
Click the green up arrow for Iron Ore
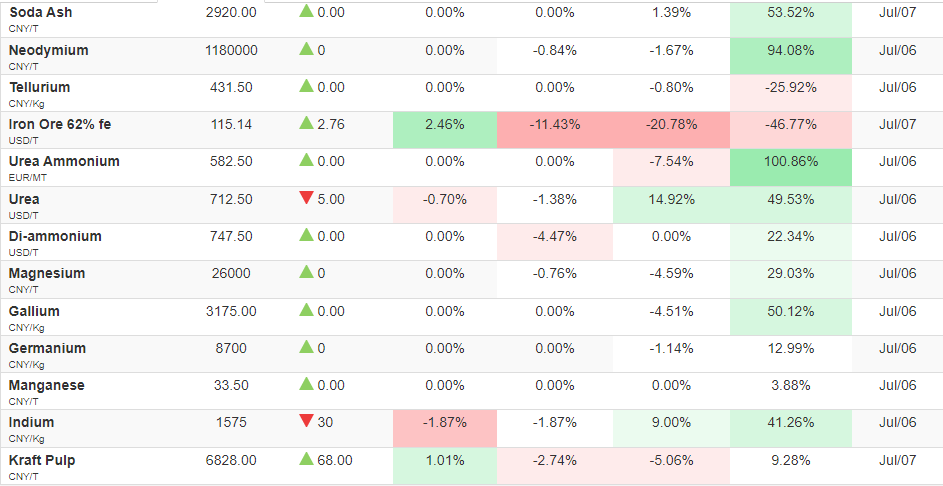click(x=307, y=123)
